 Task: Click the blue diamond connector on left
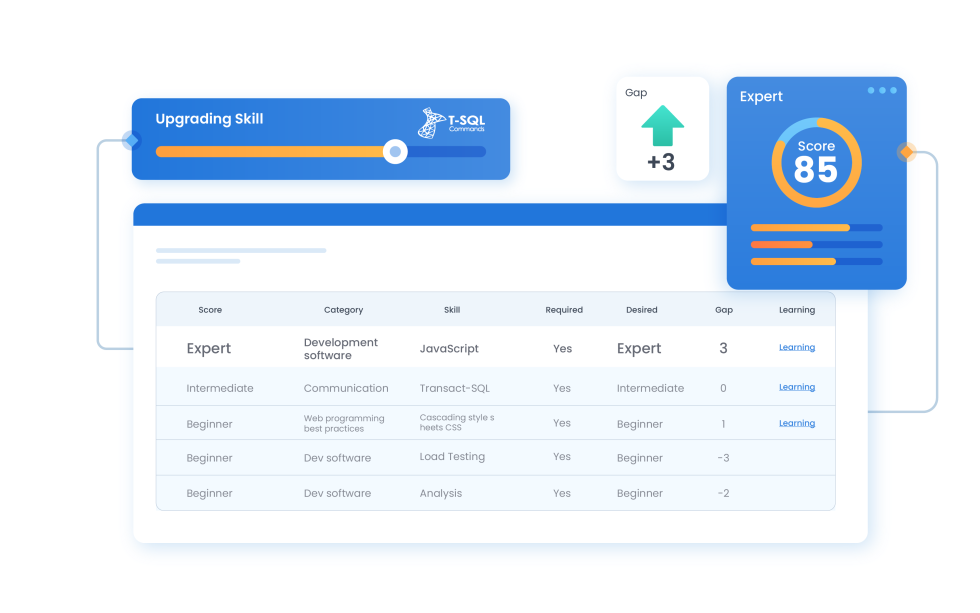point(130,141)
